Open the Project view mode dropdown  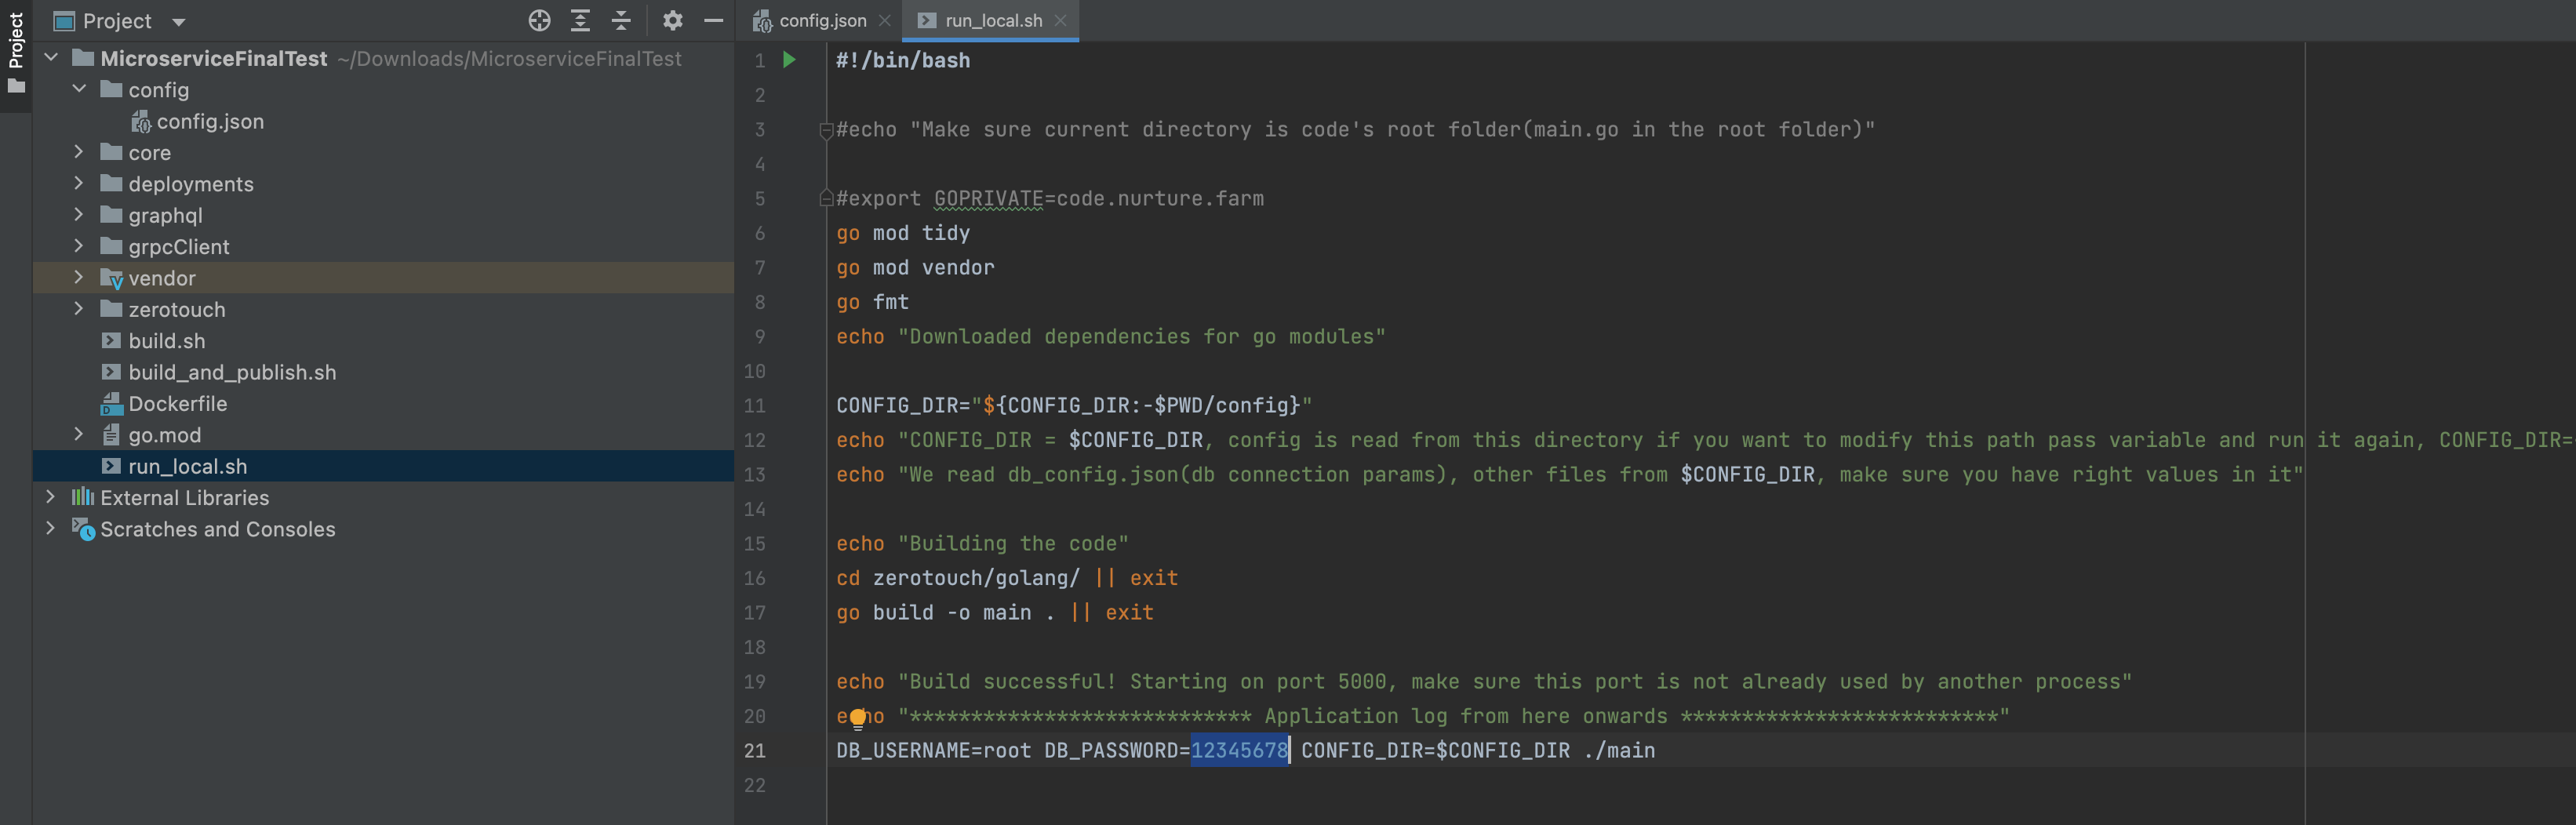coord(177,20)
